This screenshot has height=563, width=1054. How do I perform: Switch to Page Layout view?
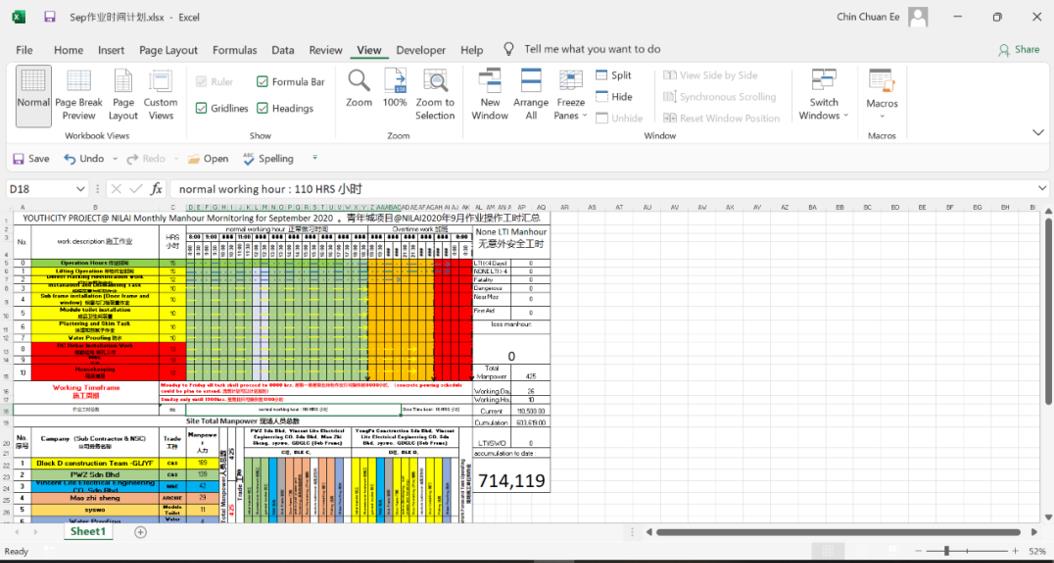click(x=123, y=95)
